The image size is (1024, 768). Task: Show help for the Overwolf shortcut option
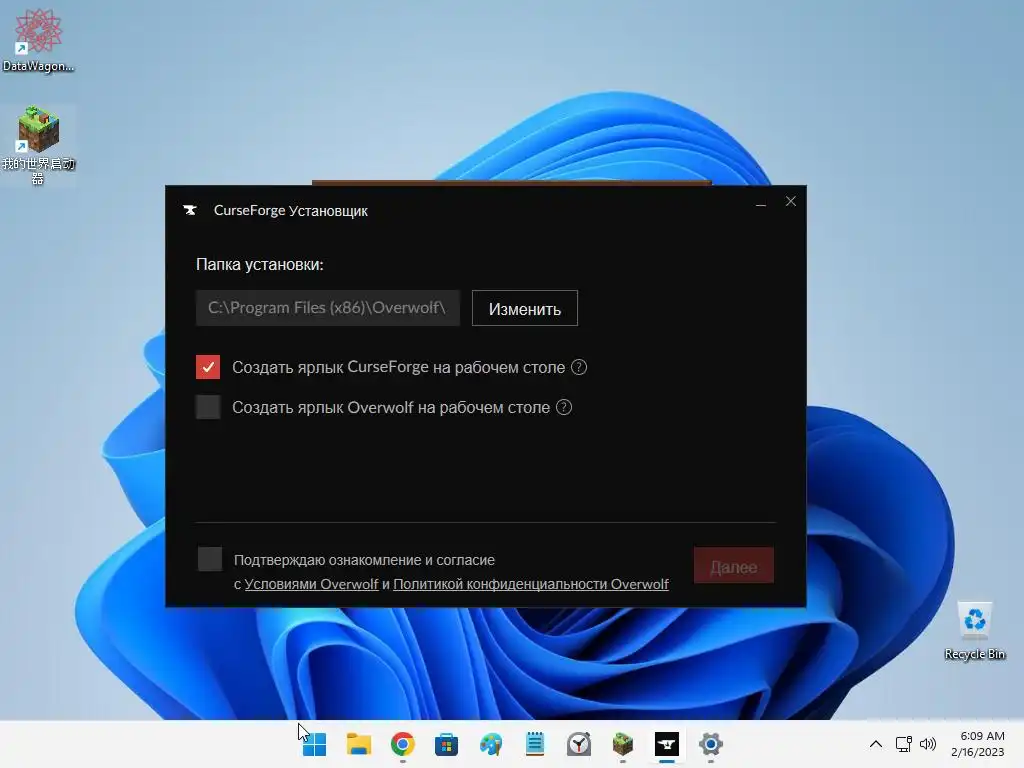pyautogui.click(x=564, y=408)
